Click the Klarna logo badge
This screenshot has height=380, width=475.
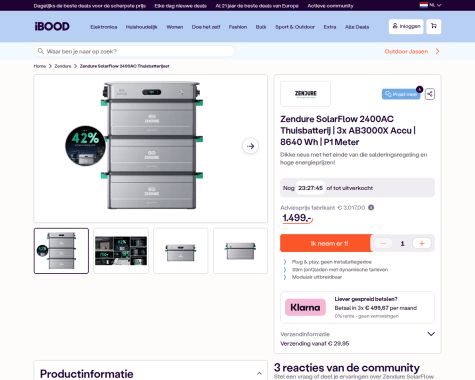pyautogui.click(x=305, y=307)
